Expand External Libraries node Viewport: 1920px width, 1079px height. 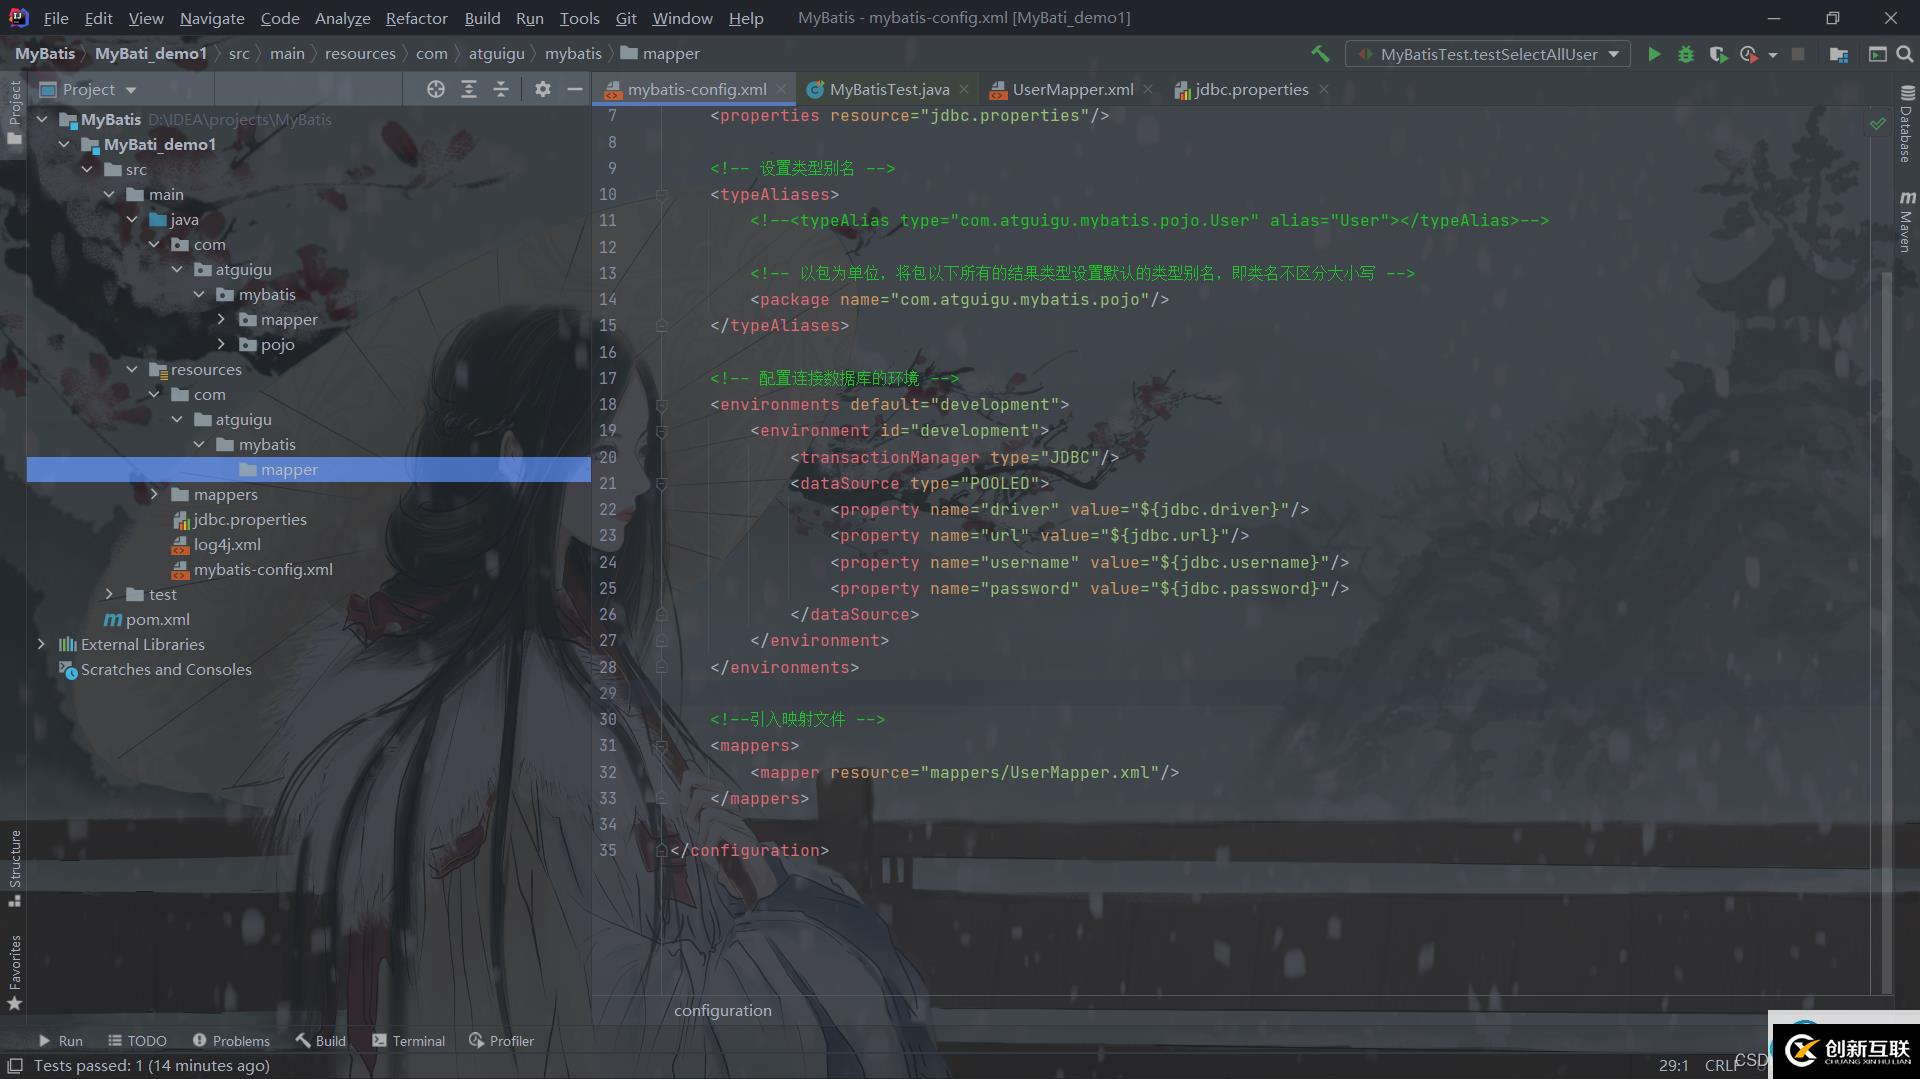(41, 644)
